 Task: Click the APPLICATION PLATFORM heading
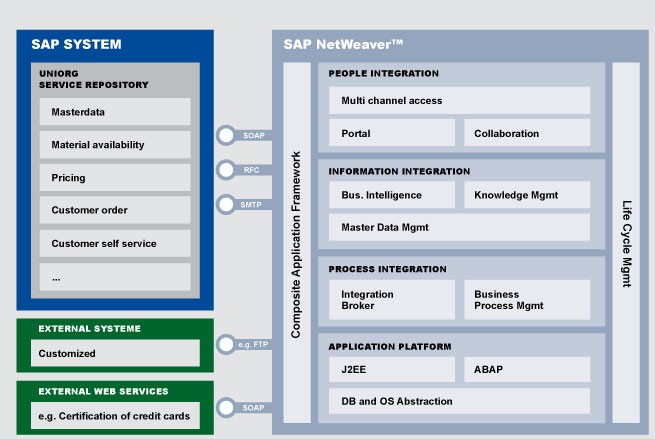390,347
